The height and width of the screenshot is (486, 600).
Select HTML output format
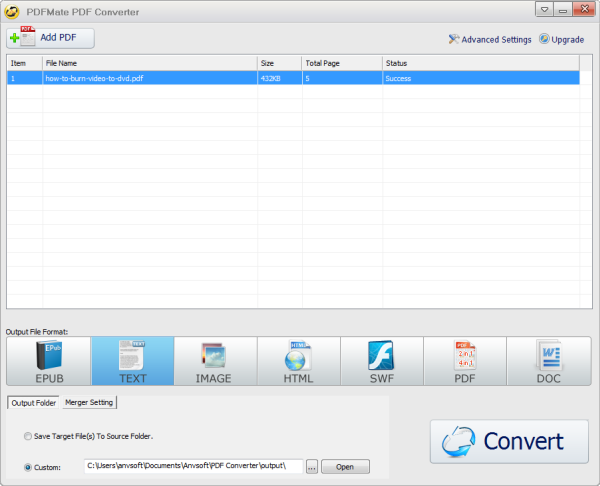tap(298, 361)
